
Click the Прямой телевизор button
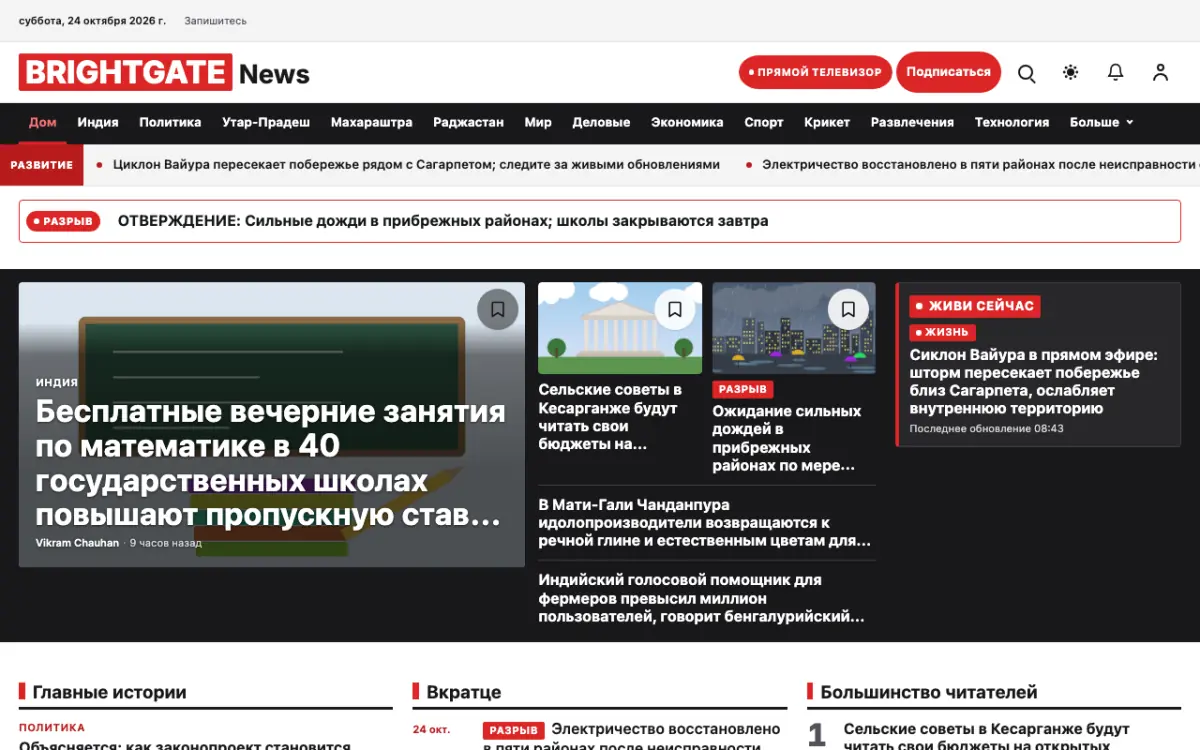[x=815, y=72]
